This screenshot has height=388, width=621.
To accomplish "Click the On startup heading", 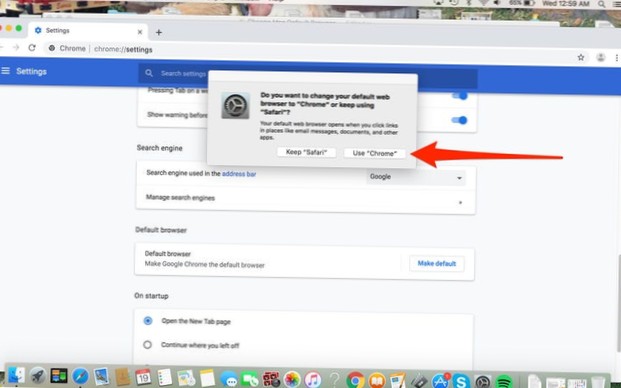I will pos(151,296).
